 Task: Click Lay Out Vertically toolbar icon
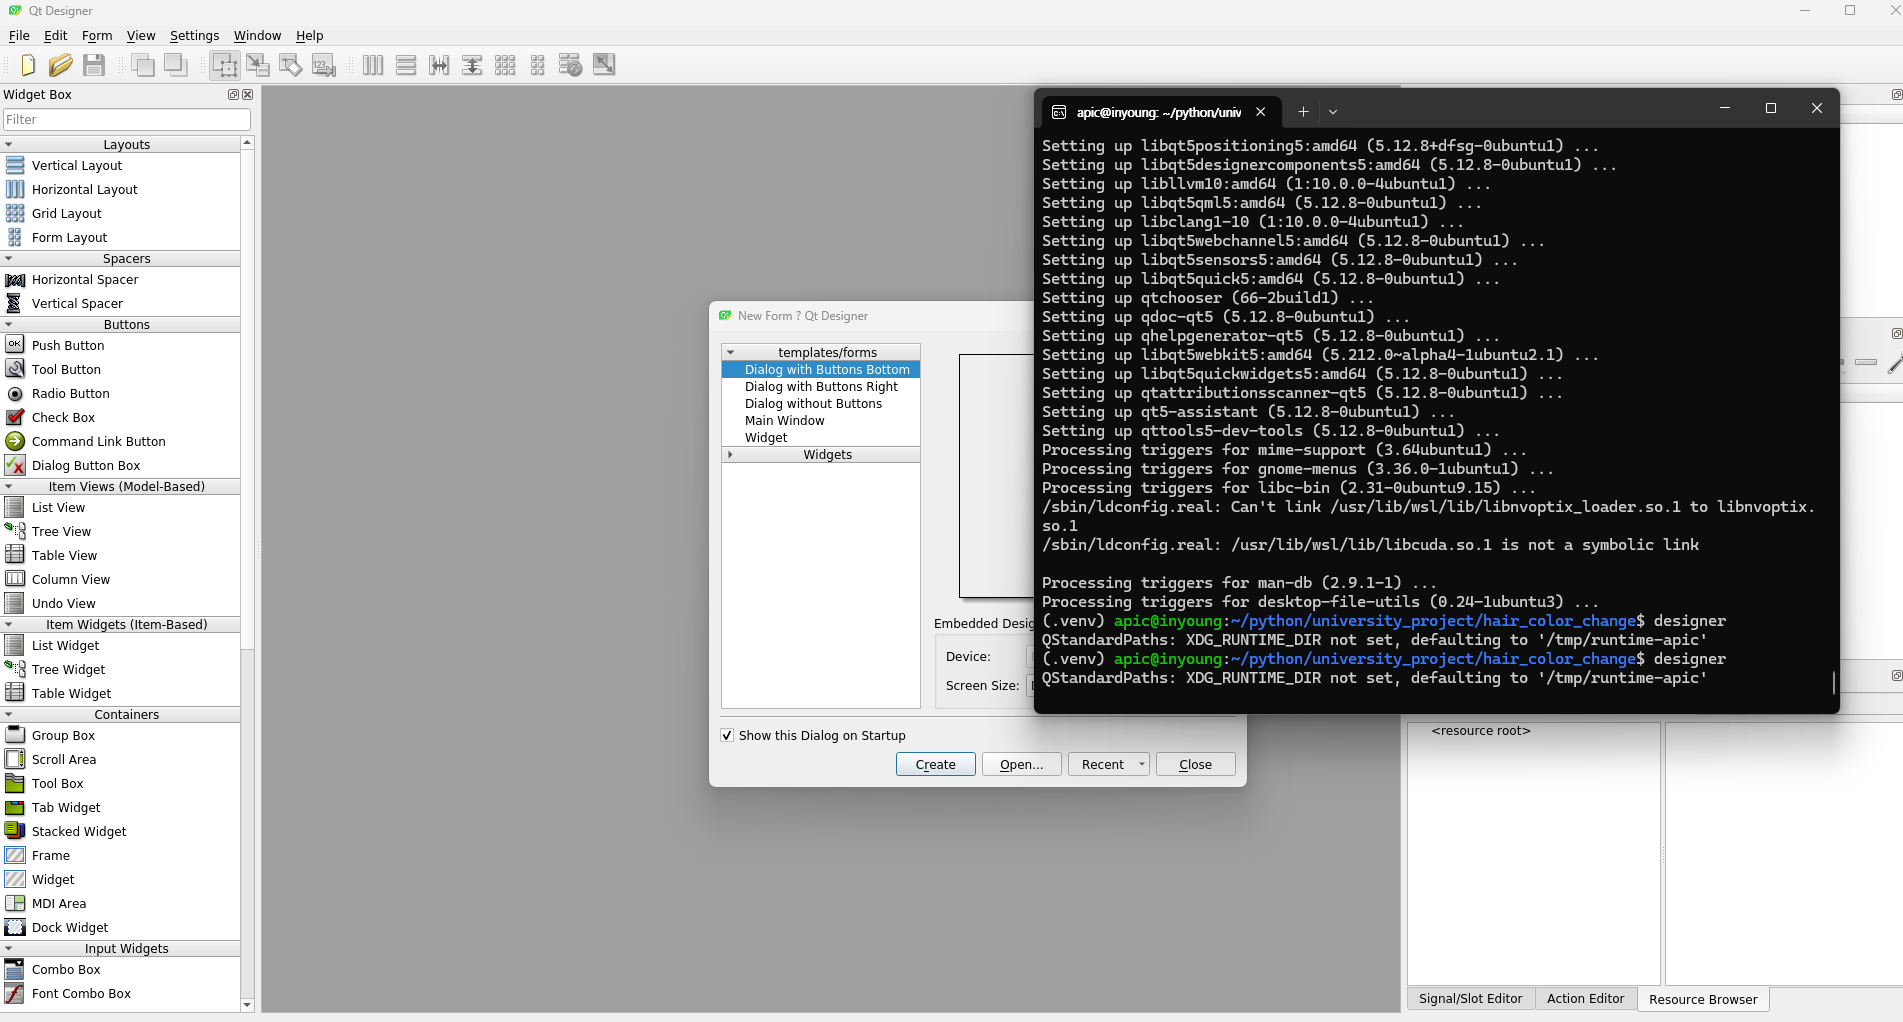(x=406, y=65)
